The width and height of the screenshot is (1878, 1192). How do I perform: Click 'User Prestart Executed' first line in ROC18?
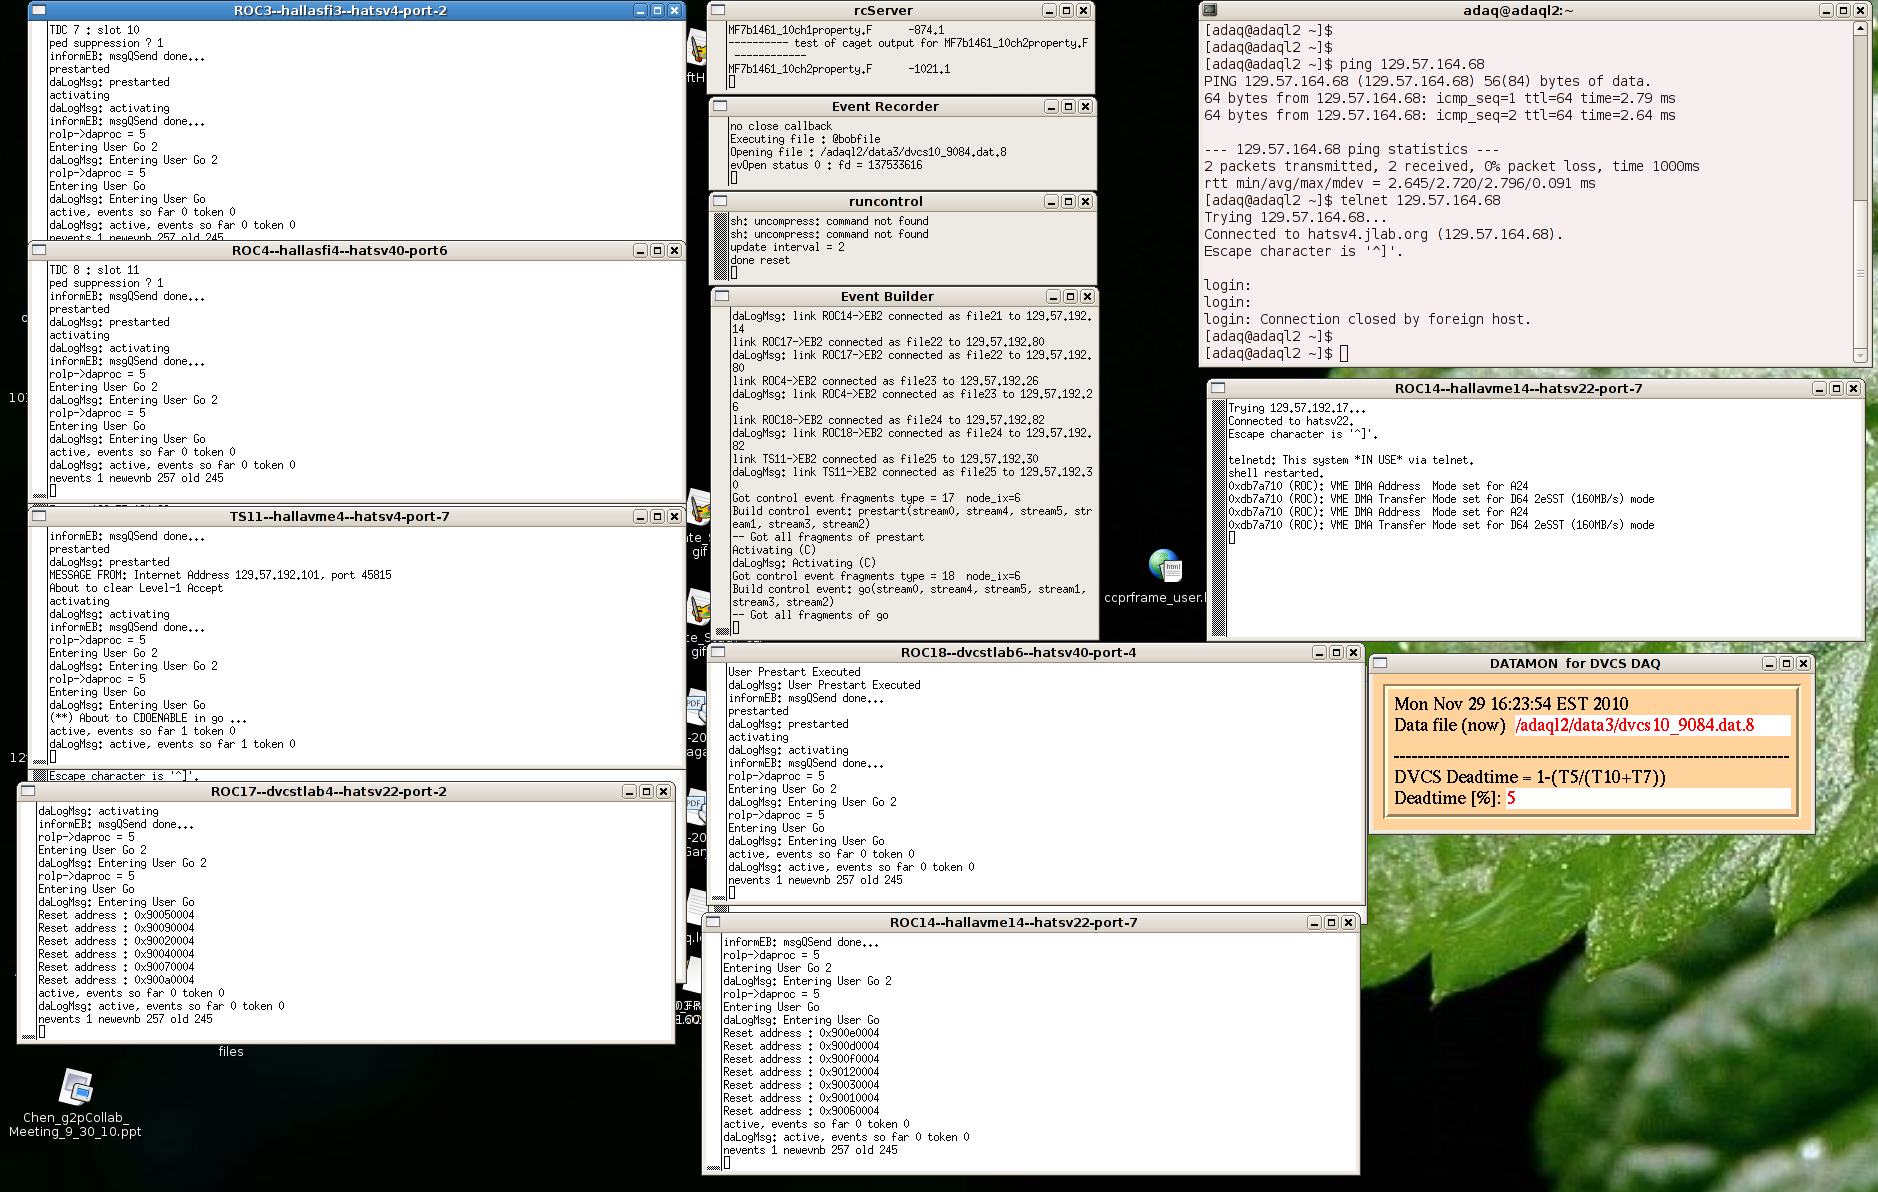[794, 672]
